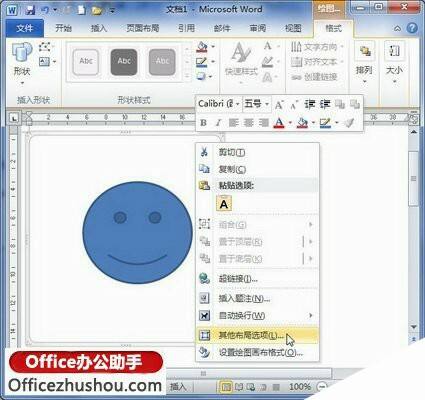
Task: Apply the dark gray Abc shape style
Action: pyautogui.click(x=124, y=62)
